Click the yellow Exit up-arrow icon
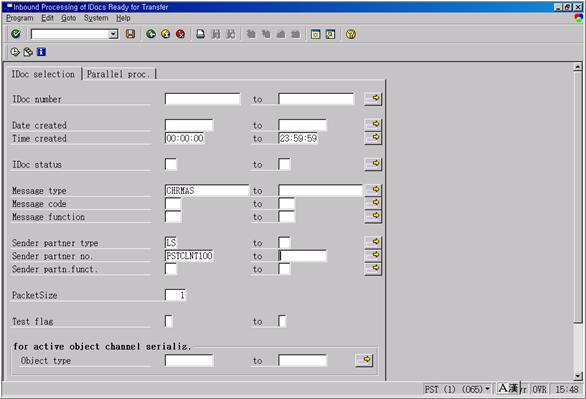Image resolution: width=586 pixels, height=399 pixels. [166, 34]
